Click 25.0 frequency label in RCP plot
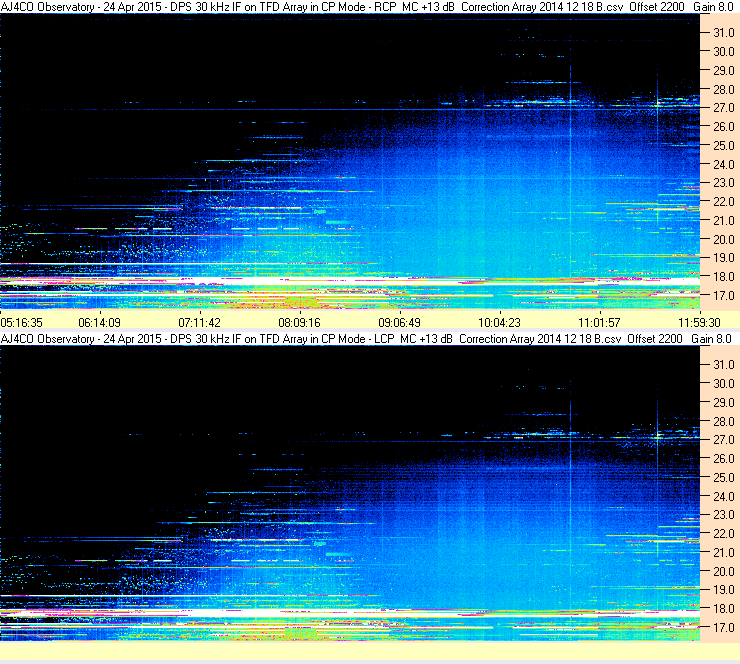Viewport: 740px width, 664px height. 724,146
